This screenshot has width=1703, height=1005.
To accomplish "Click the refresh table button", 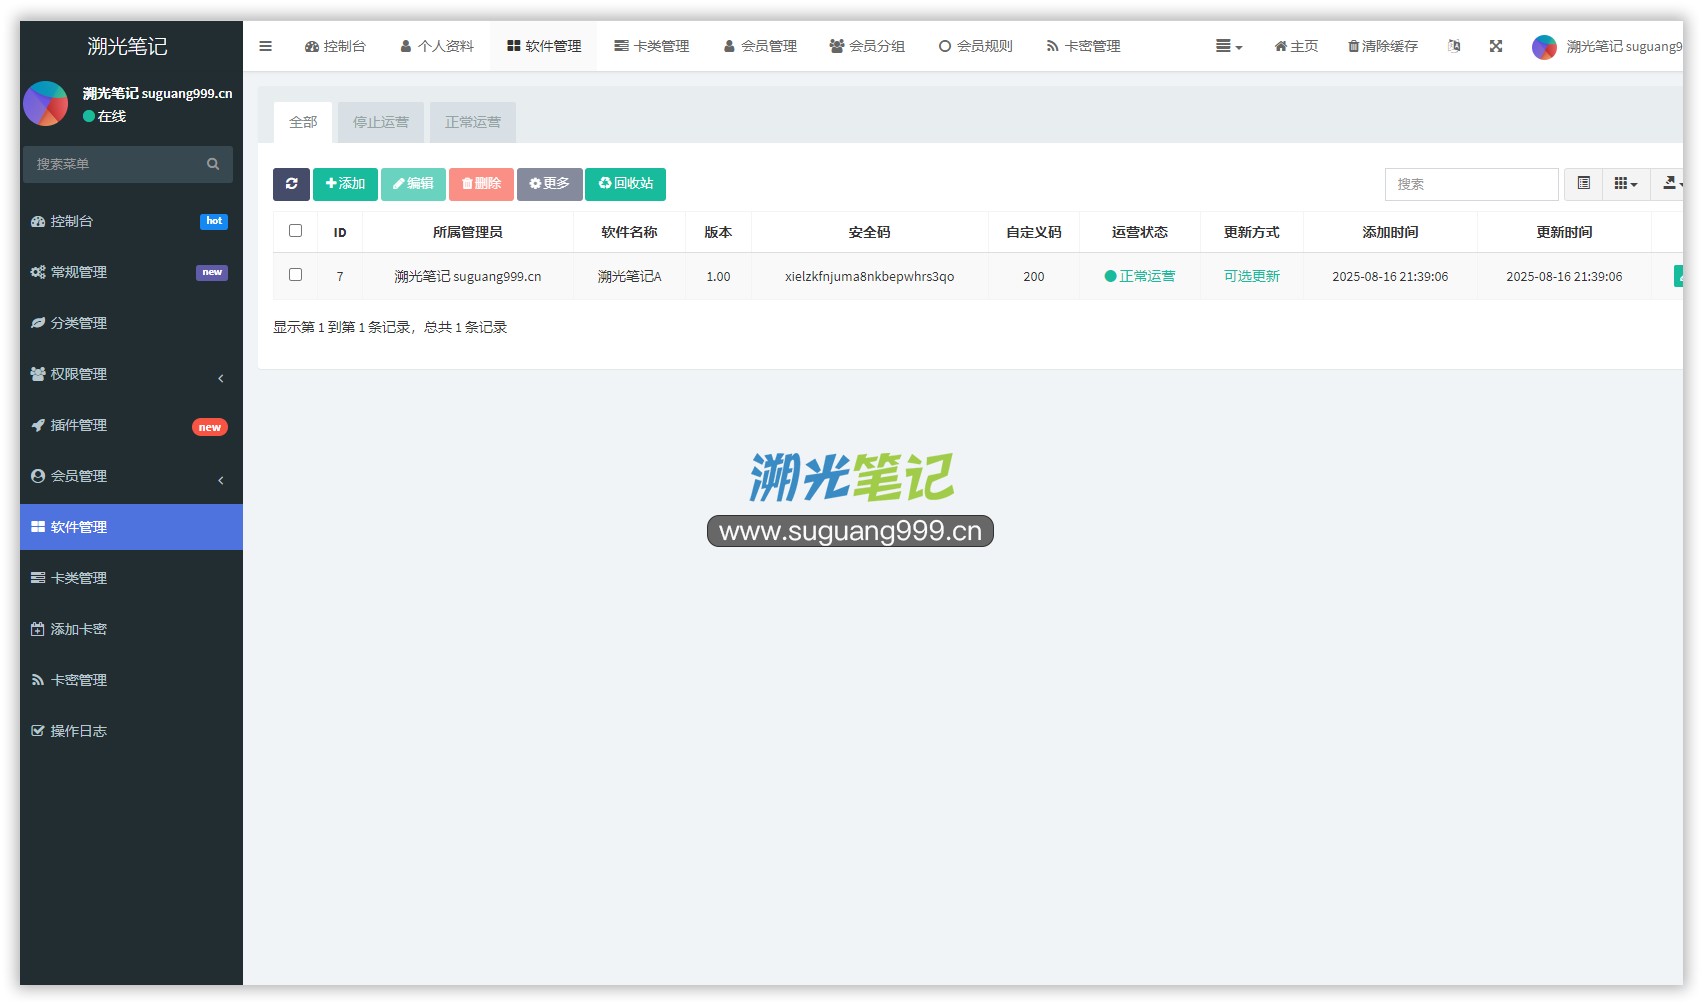I will tap(291, 184).
